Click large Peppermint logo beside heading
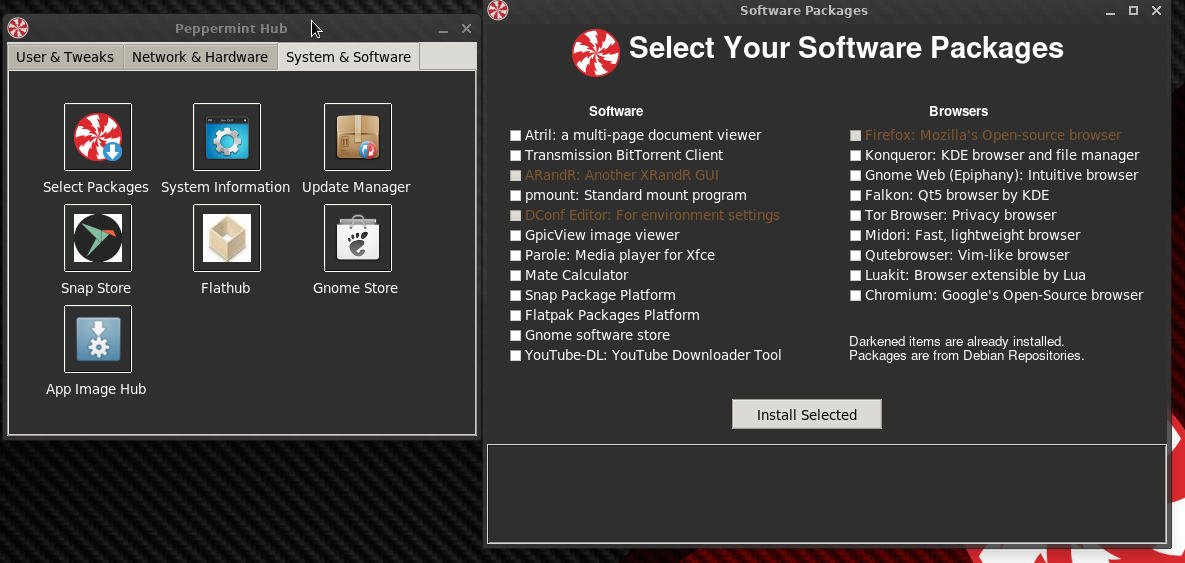Image resolution: width=1185 pixels, height=563 pixels. (x=596, y=53)
